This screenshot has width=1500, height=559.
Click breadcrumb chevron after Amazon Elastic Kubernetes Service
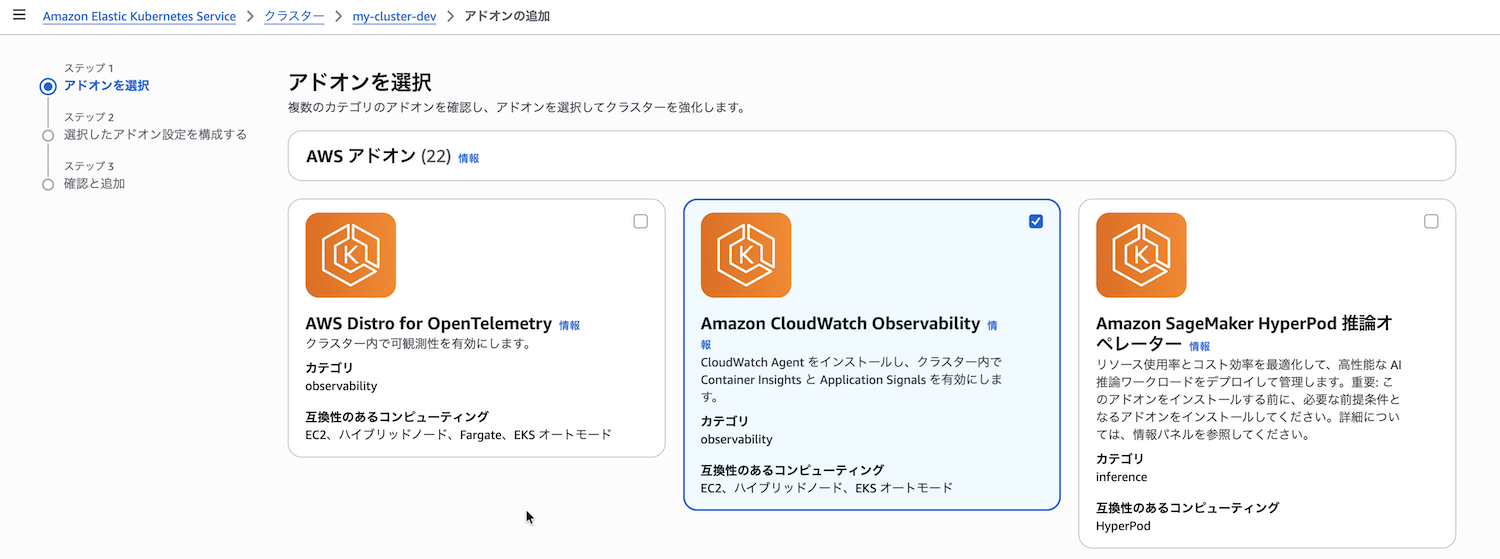pyautogui.click(x=250, y=17)
